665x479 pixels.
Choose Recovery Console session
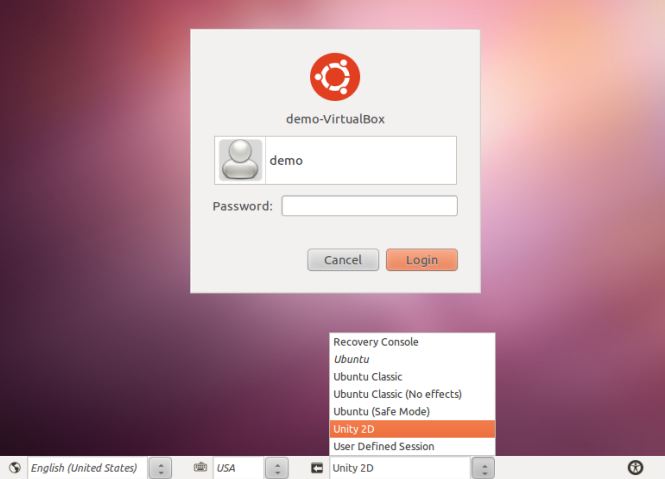(412, 342)
